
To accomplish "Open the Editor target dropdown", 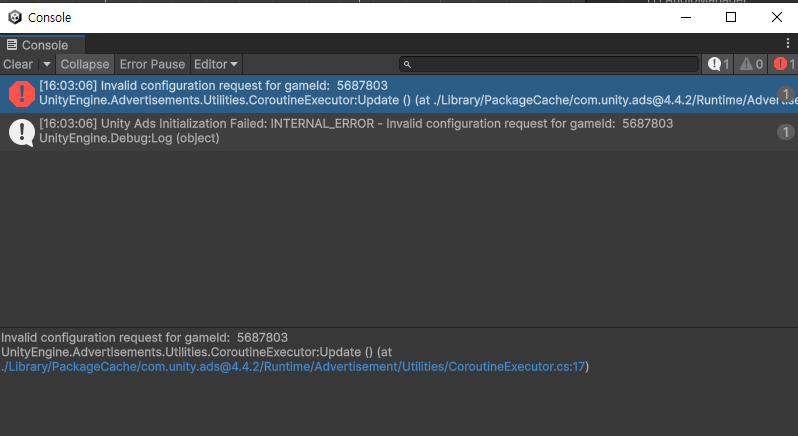I will (216, 64).
